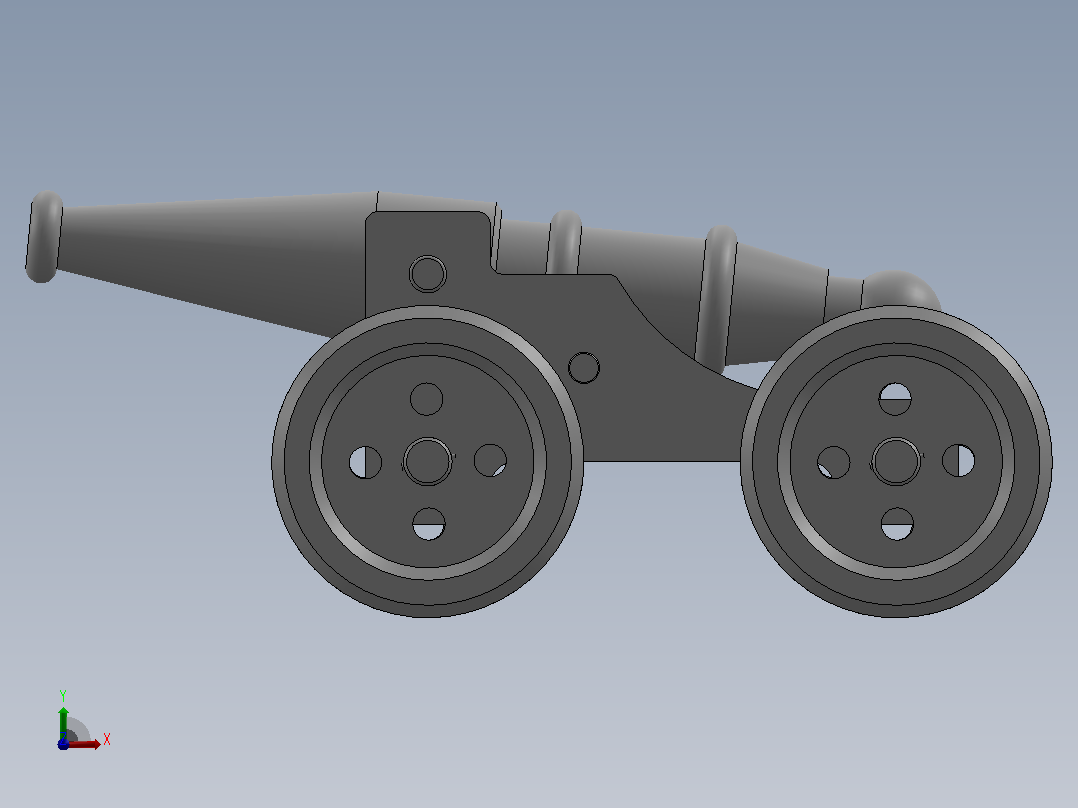
Task: Click the blue Z axis ball at triad origin
Action: click(x=63, y=744)
